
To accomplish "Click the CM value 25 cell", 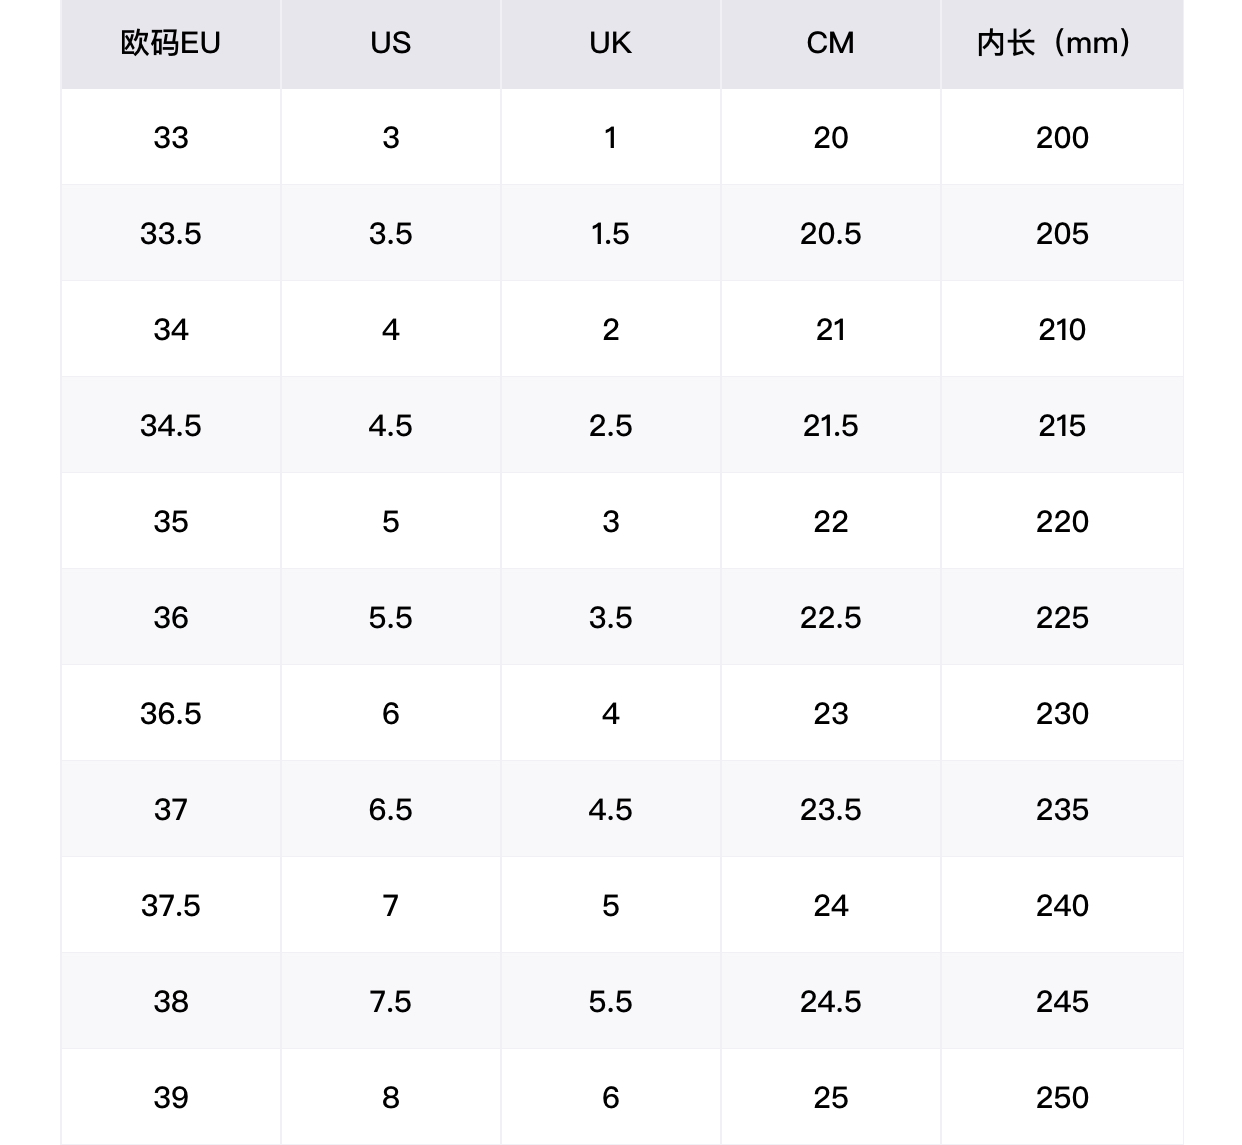I will 830,1097.
